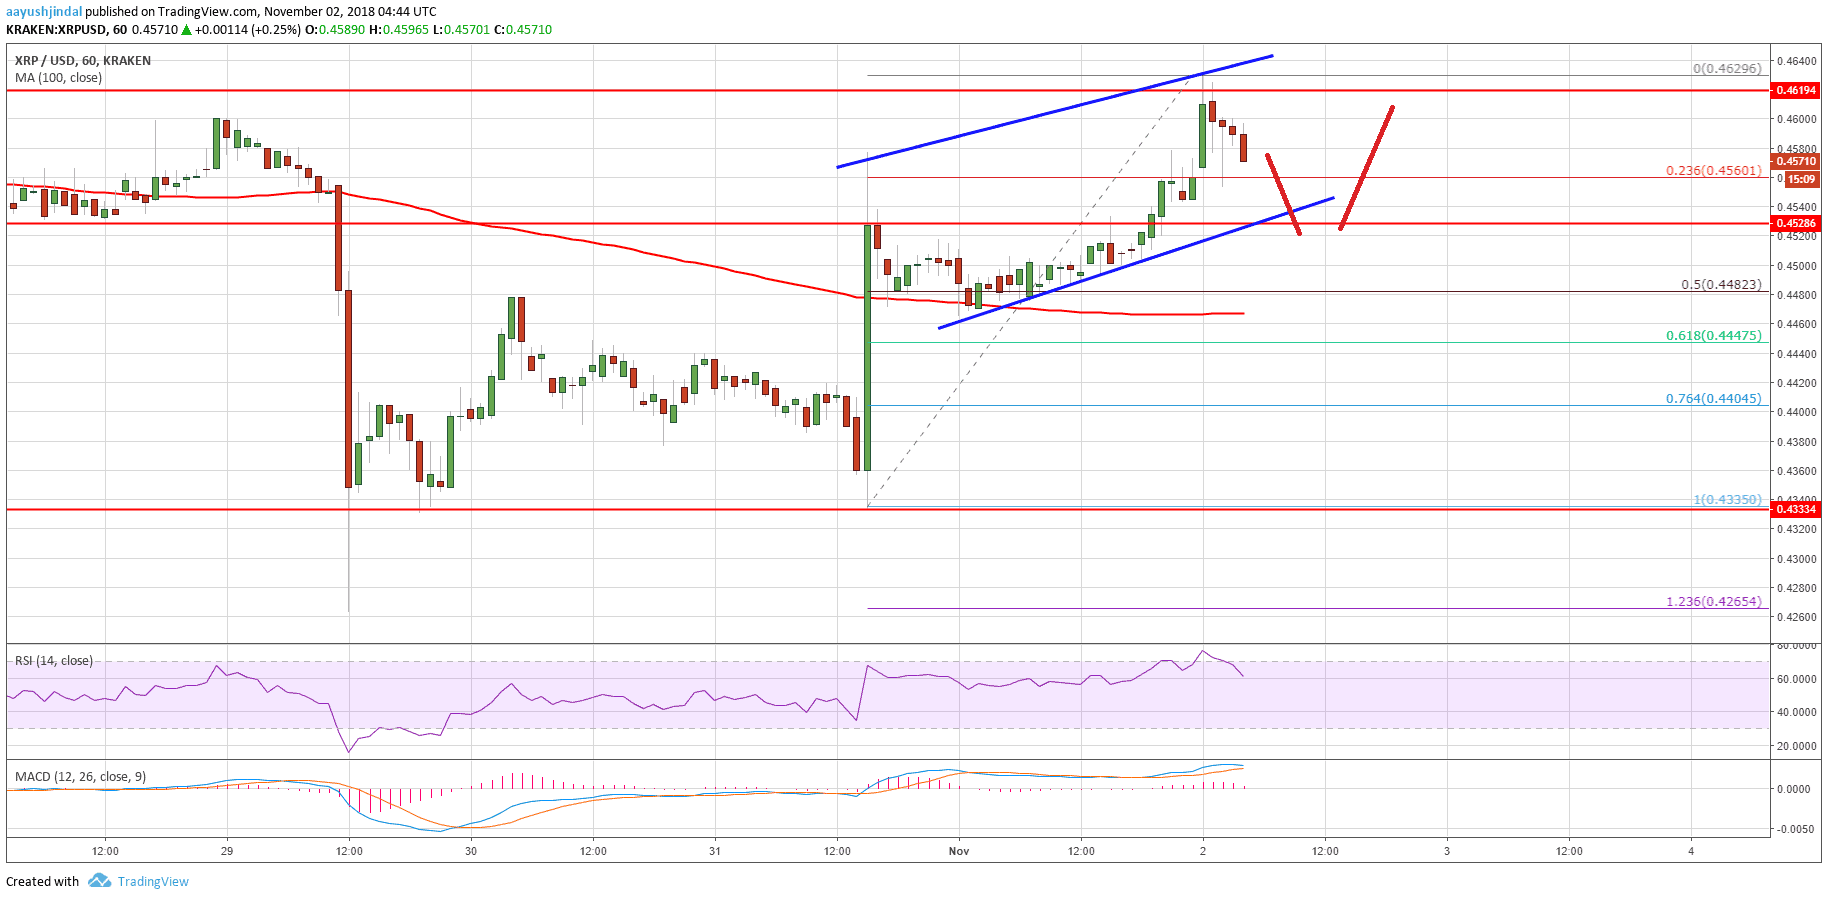
Task: Select the 1(0.43350) Fibonacci label
Action: pyautogui.click(x=1727, y=500)
